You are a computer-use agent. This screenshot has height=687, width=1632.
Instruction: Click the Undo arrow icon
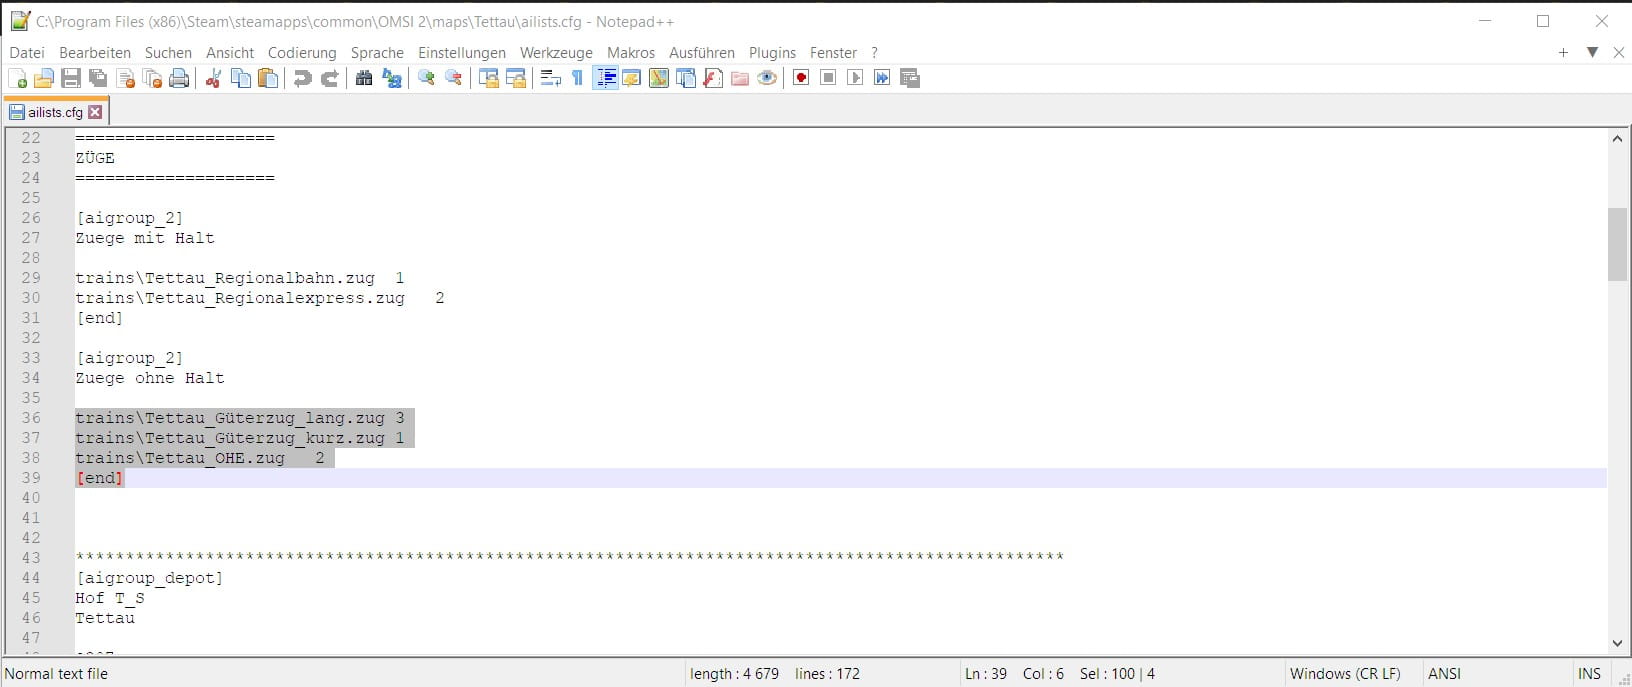302,79
